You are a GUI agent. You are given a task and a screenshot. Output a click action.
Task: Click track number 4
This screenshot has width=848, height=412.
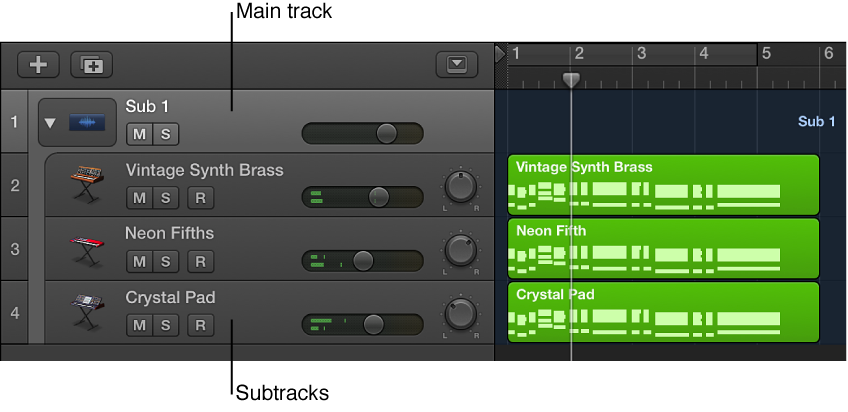tap(14, 313)
